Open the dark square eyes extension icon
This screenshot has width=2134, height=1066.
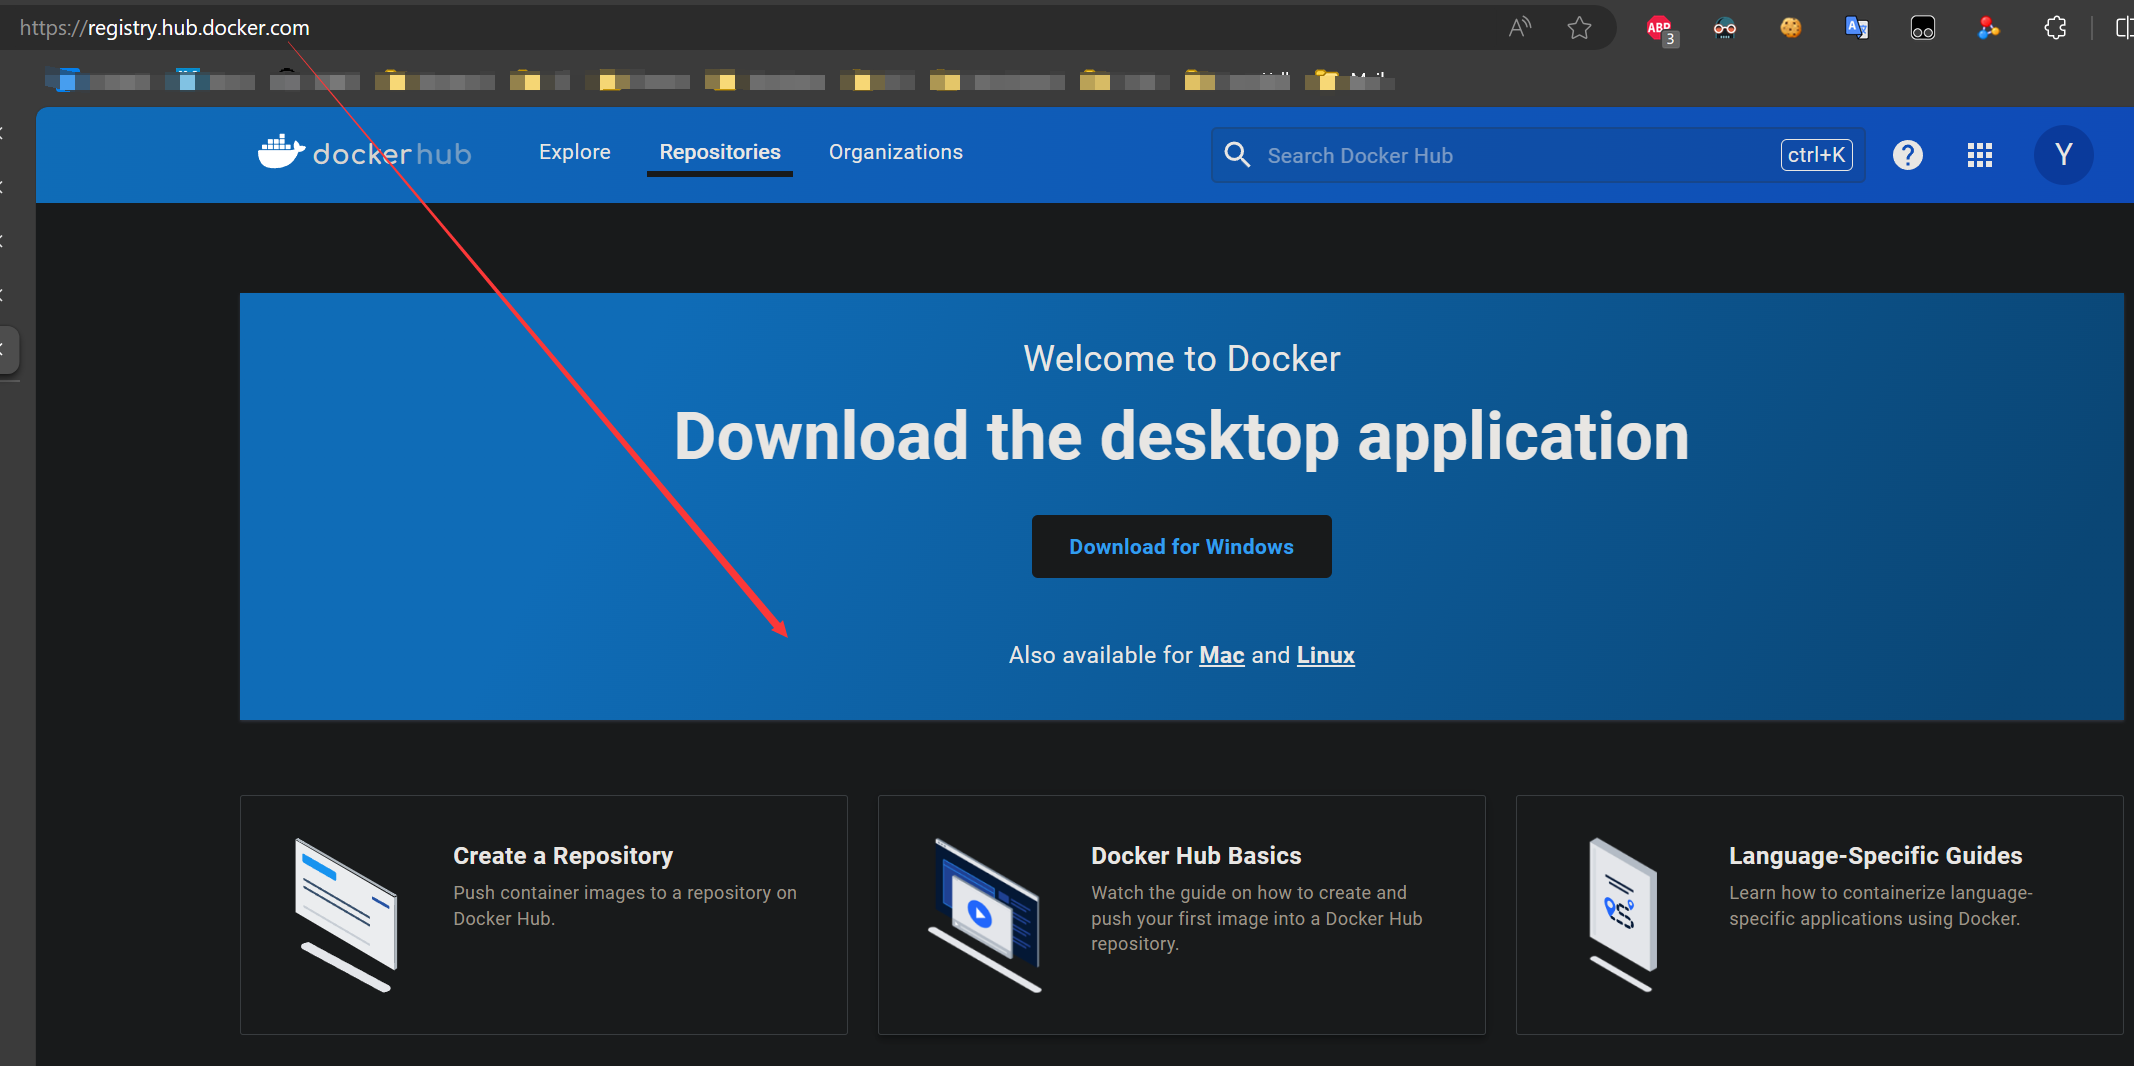[x=1923, y=28]
